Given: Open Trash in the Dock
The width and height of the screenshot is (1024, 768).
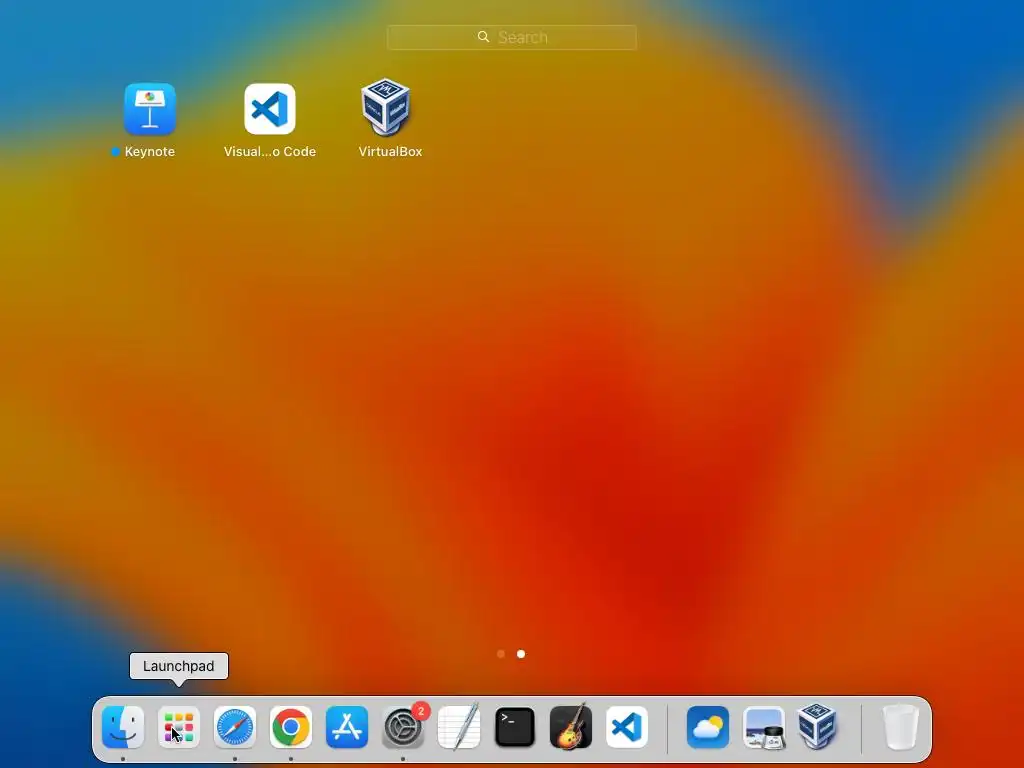Looking at the screenshot, I should tap(901, 727).
